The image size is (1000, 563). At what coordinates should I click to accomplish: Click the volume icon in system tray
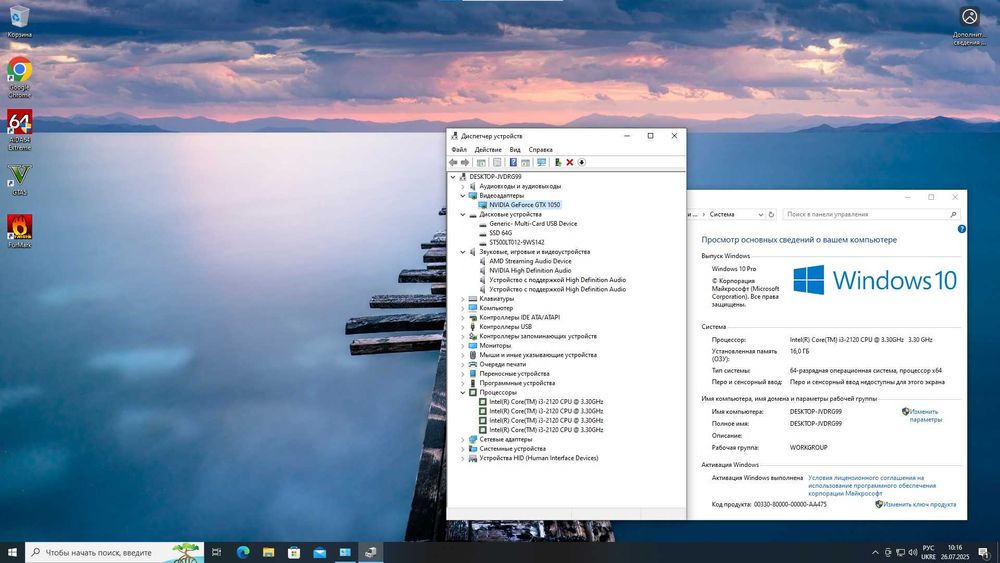tap(912, 552)
